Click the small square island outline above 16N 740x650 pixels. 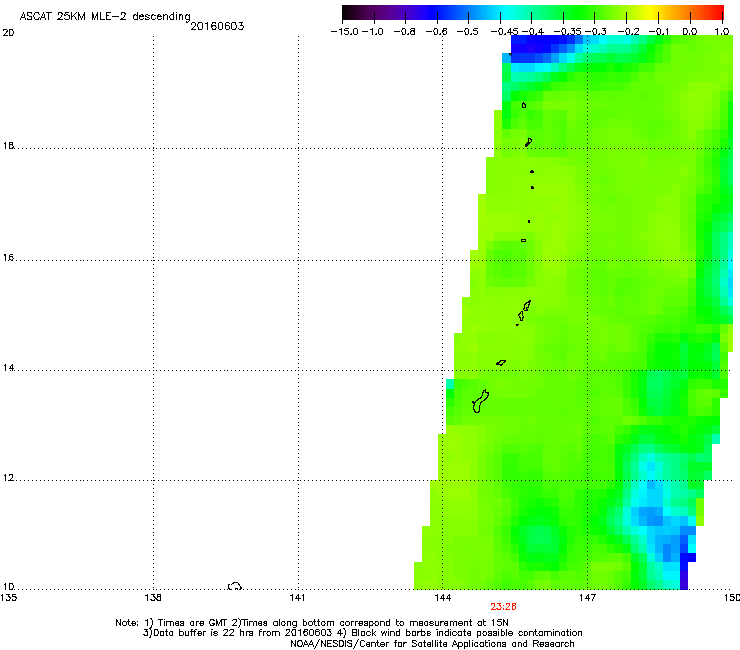(523, 240)
